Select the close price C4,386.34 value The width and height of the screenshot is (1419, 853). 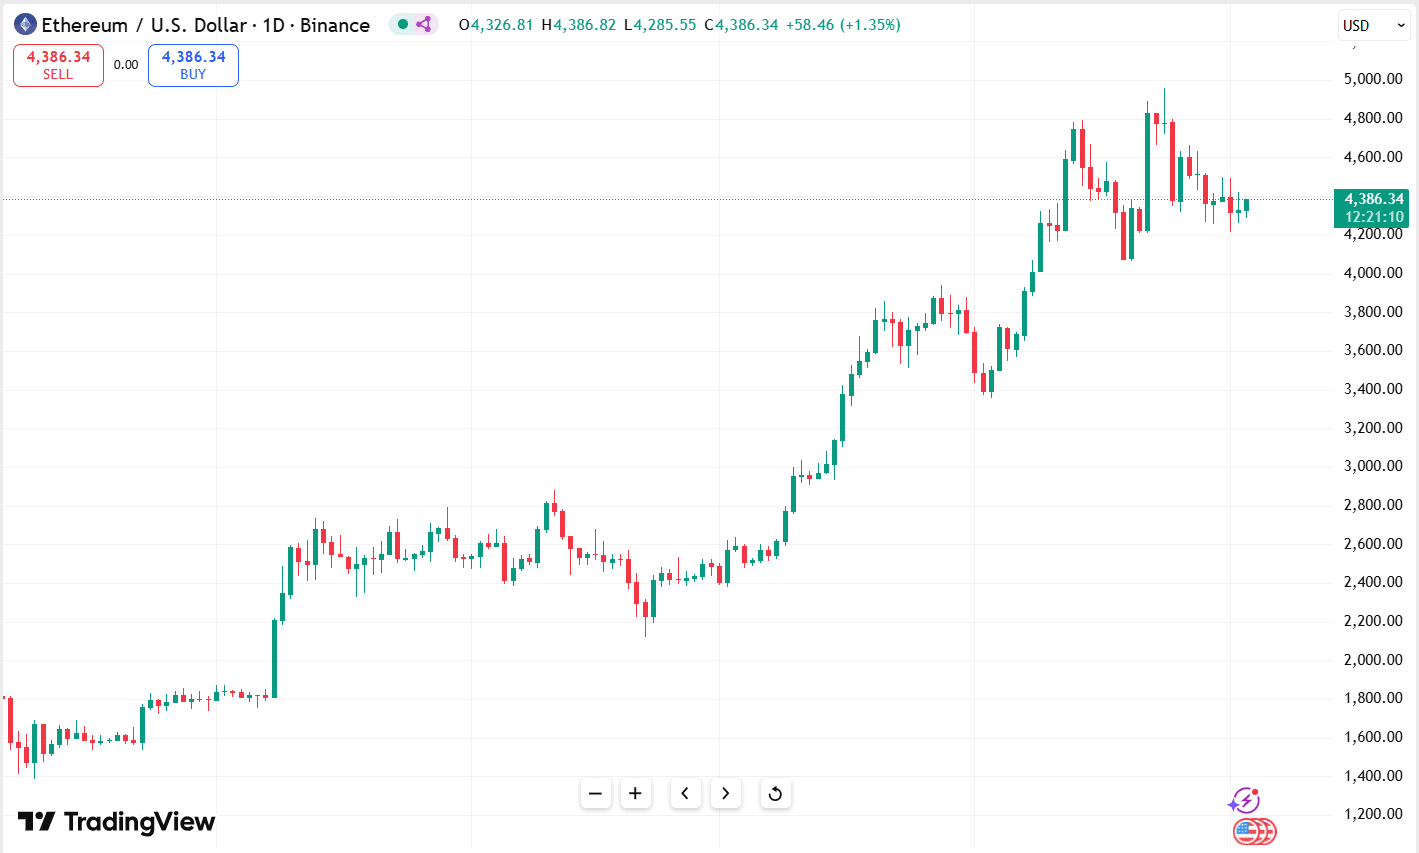(x=747, y=24)
